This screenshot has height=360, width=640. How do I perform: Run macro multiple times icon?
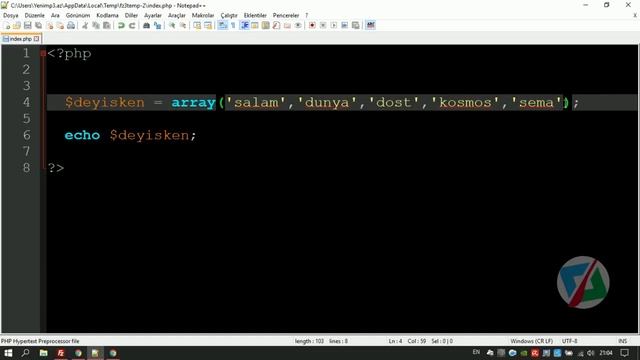coord(344,25)
